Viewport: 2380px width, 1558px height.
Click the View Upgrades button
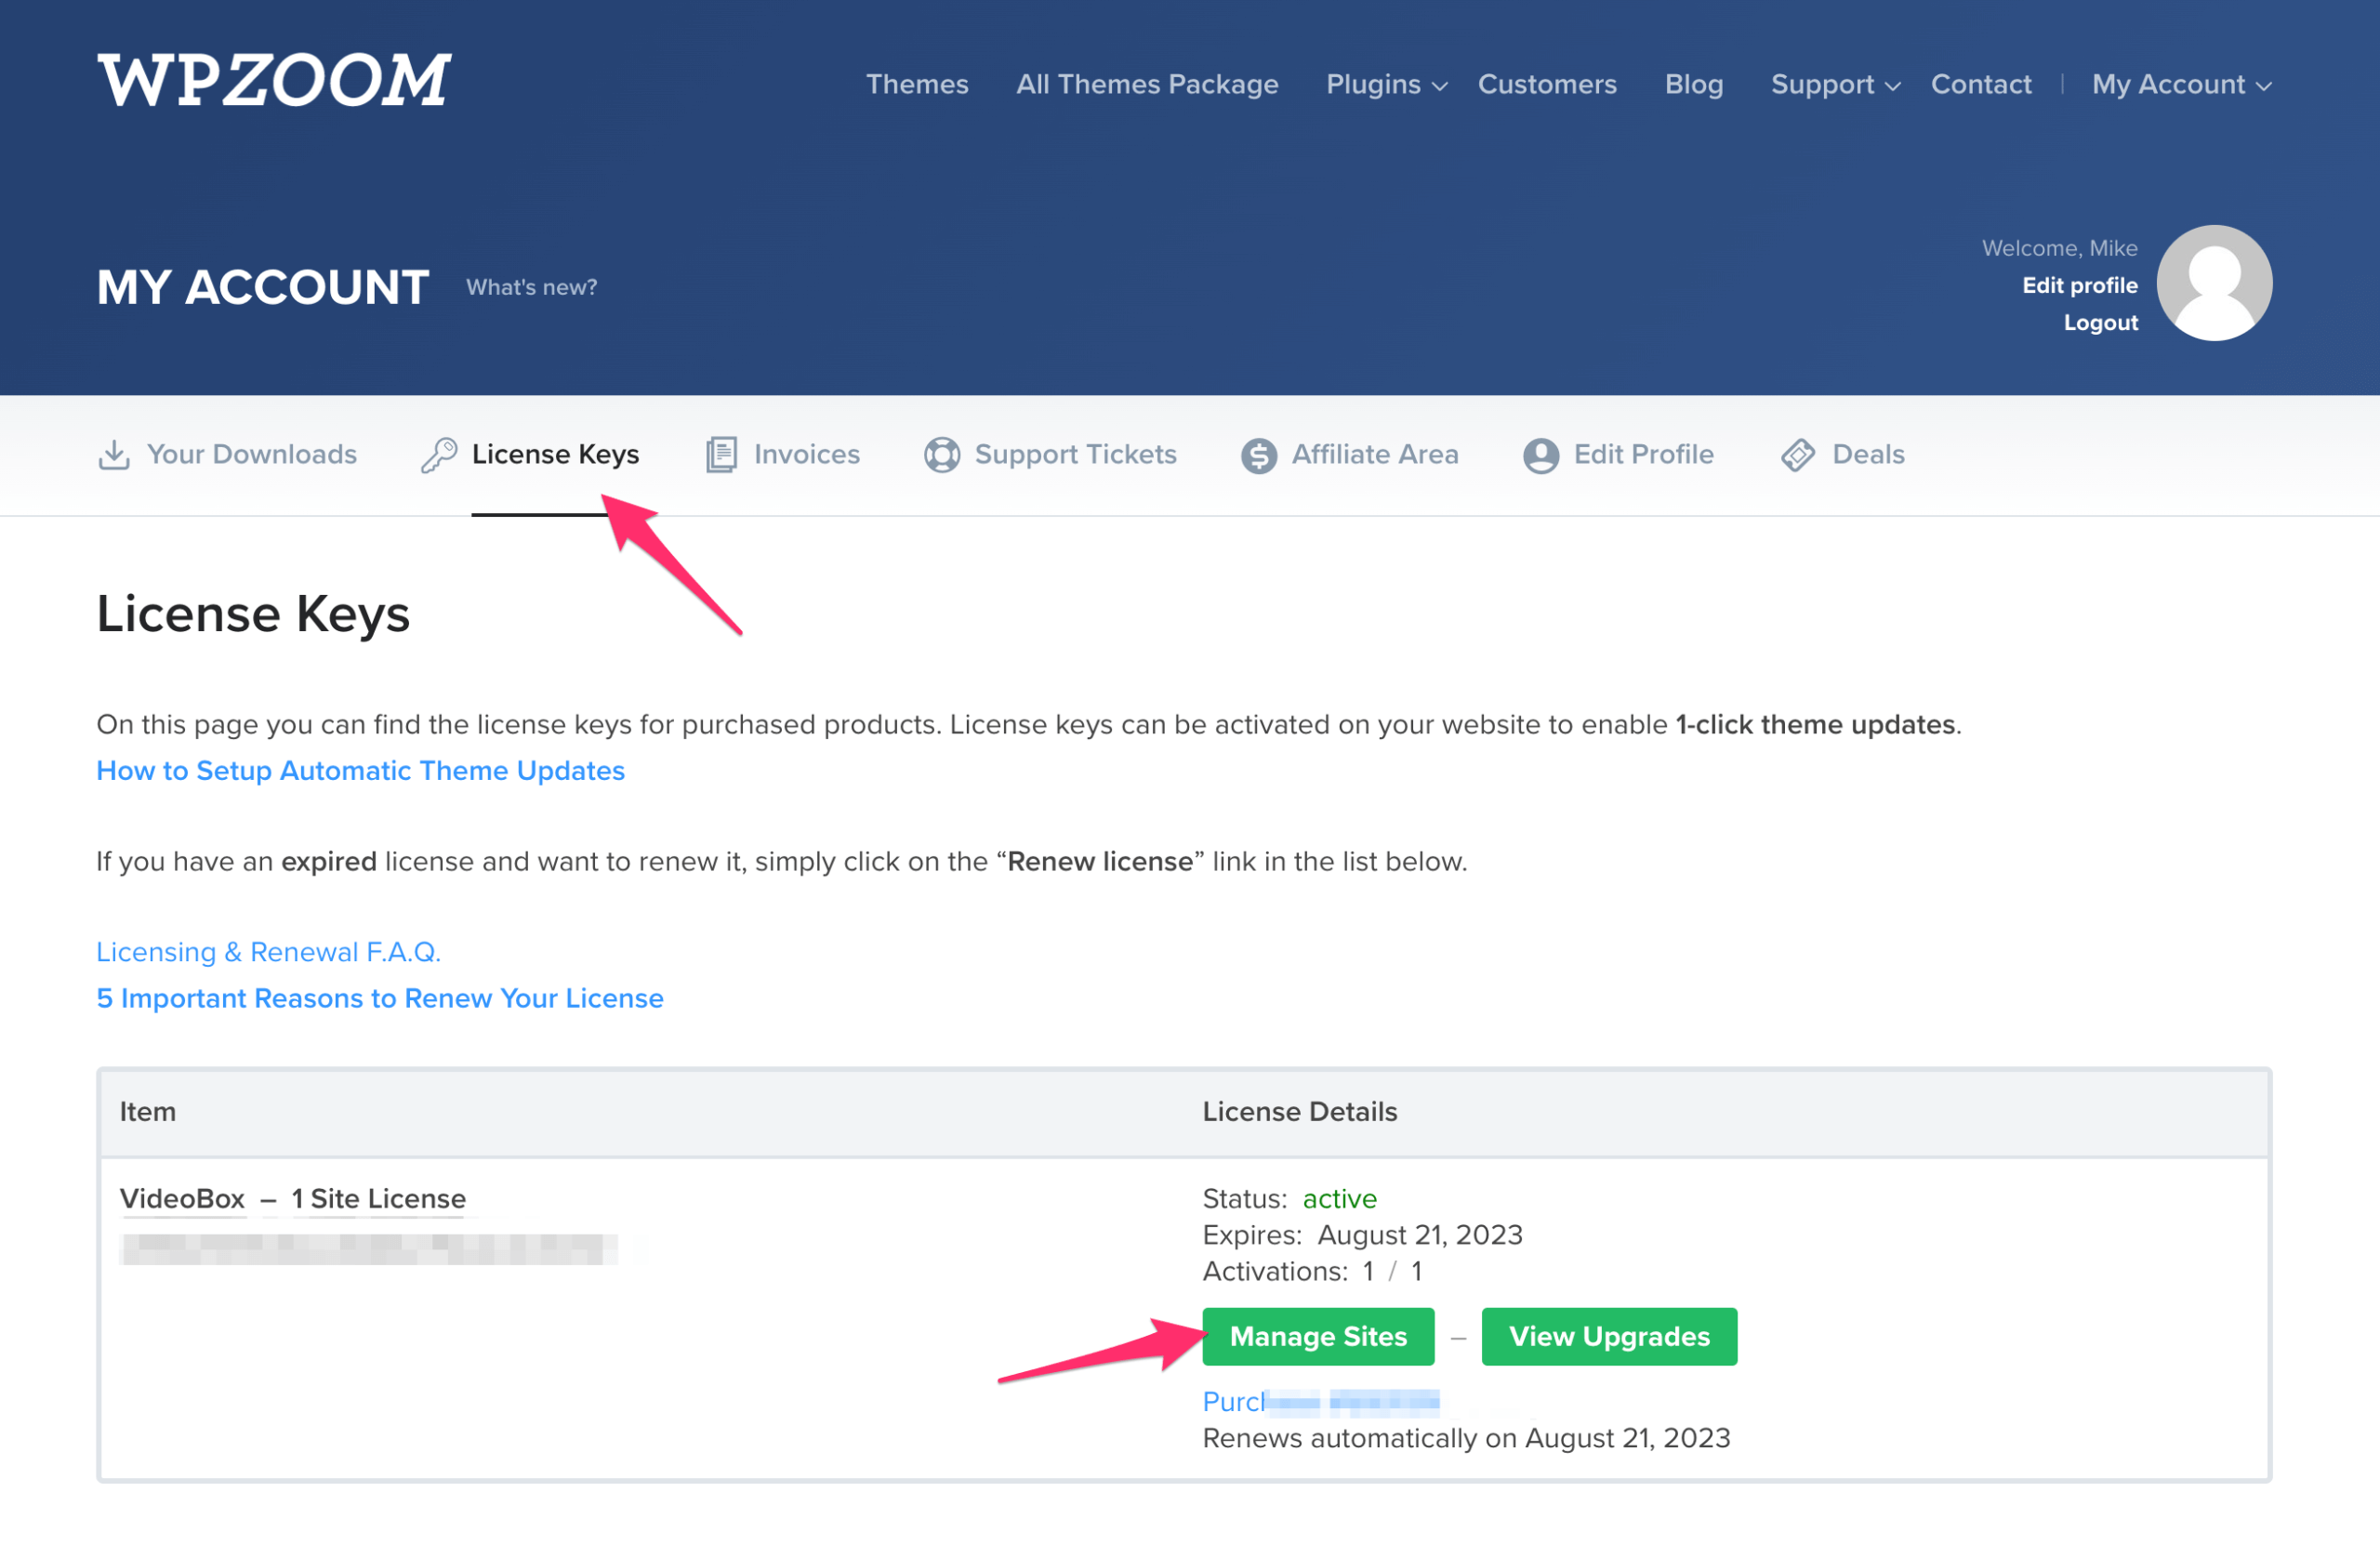[x=1609, y=1337]
